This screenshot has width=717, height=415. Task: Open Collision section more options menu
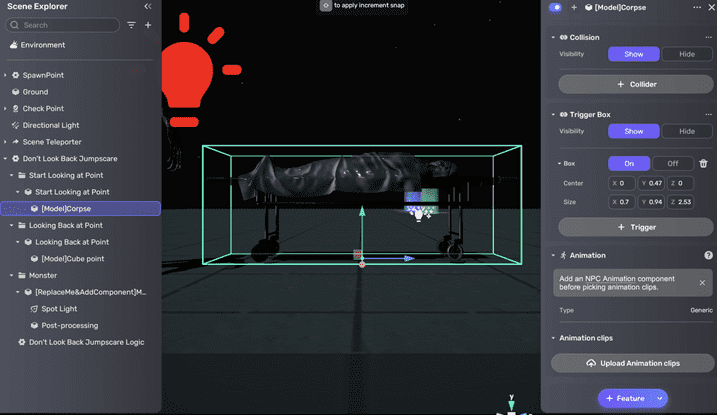pos(708,37)
